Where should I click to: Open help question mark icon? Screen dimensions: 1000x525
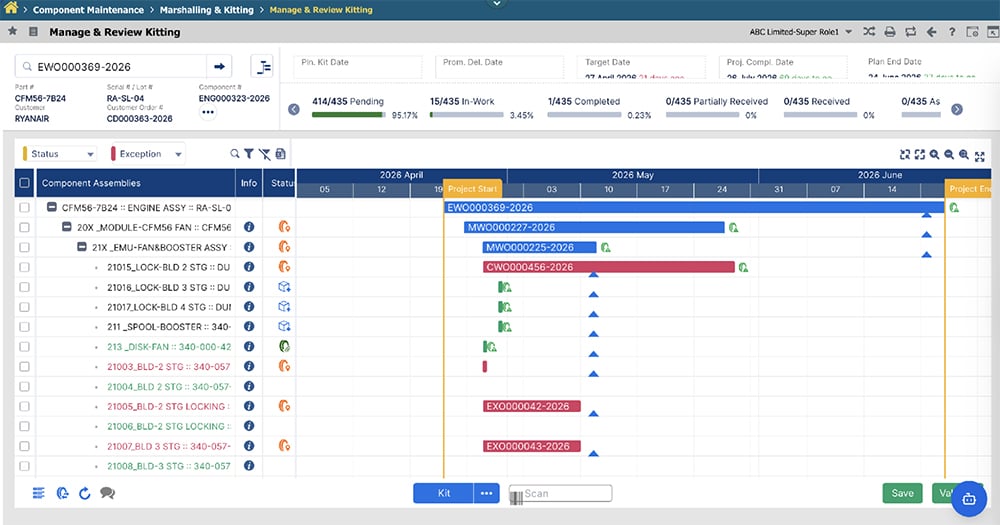952,31
